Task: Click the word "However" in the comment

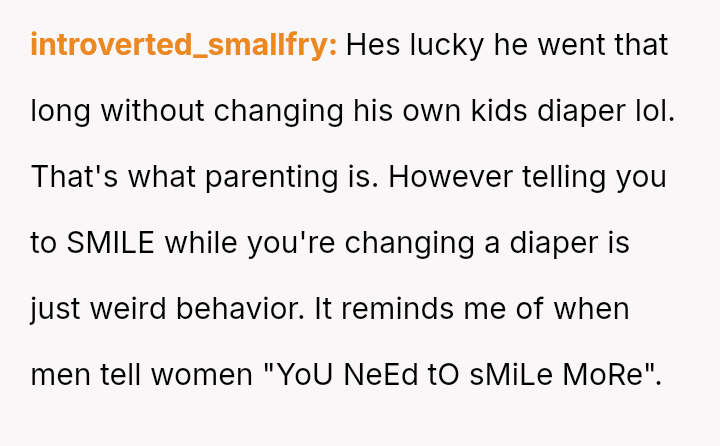Action: pos(453,178)
